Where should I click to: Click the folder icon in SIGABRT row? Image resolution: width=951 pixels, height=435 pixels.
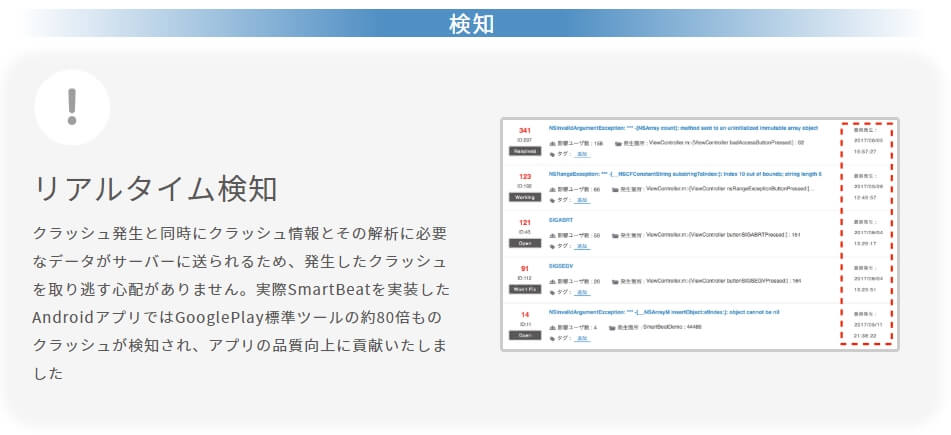tap(616, 235)
